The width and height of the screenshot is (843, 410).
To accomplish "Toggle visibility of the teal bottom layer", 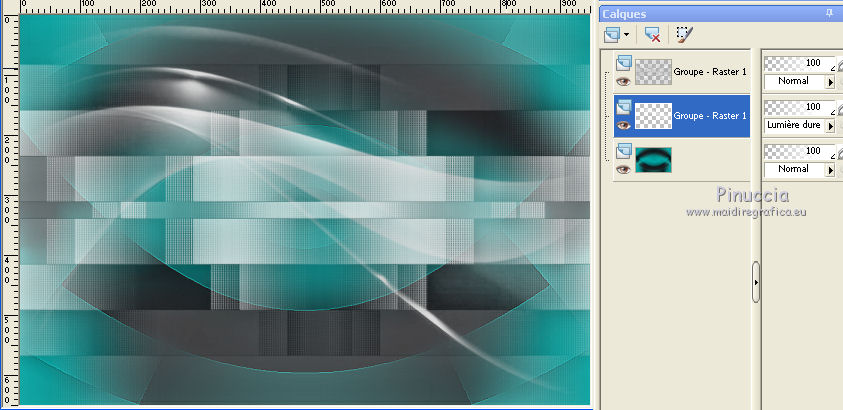I will [623, 169].
